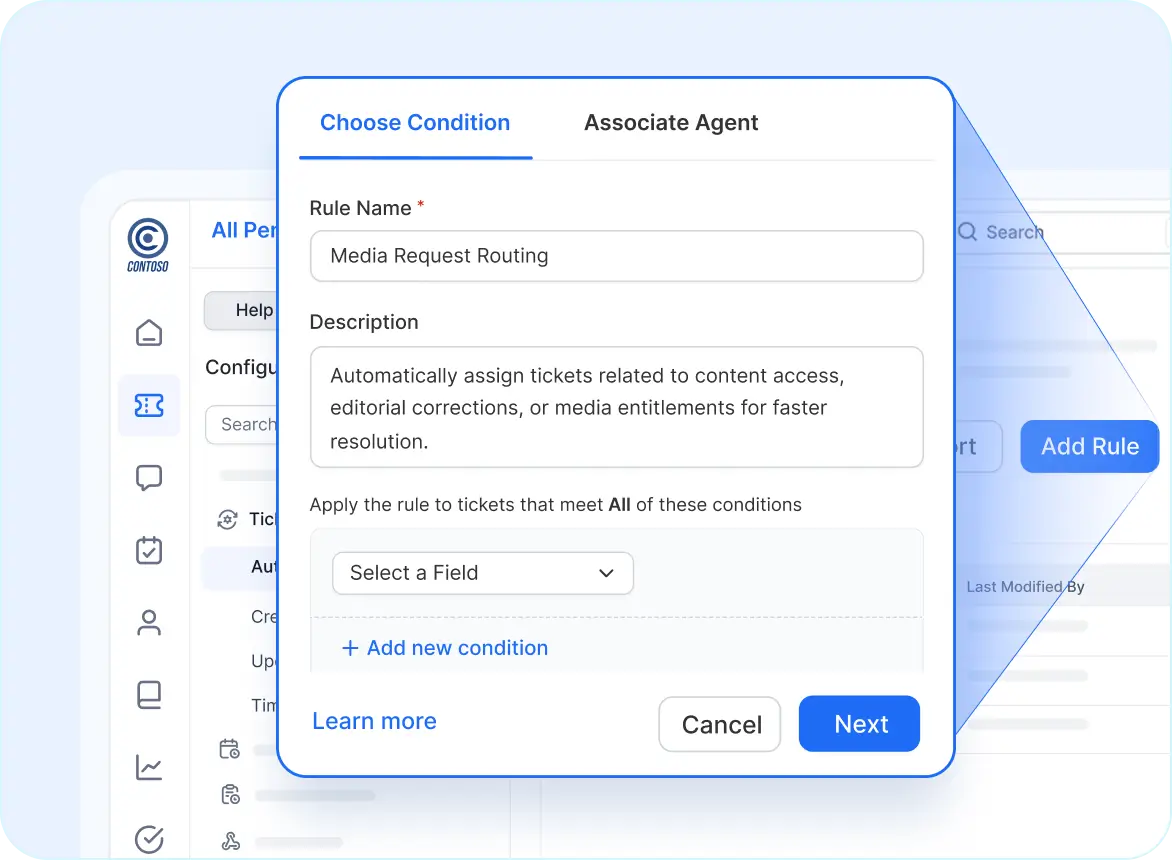Click inside the Rule Name field
The image size is (1172, 860).
[x=616, y=256]
